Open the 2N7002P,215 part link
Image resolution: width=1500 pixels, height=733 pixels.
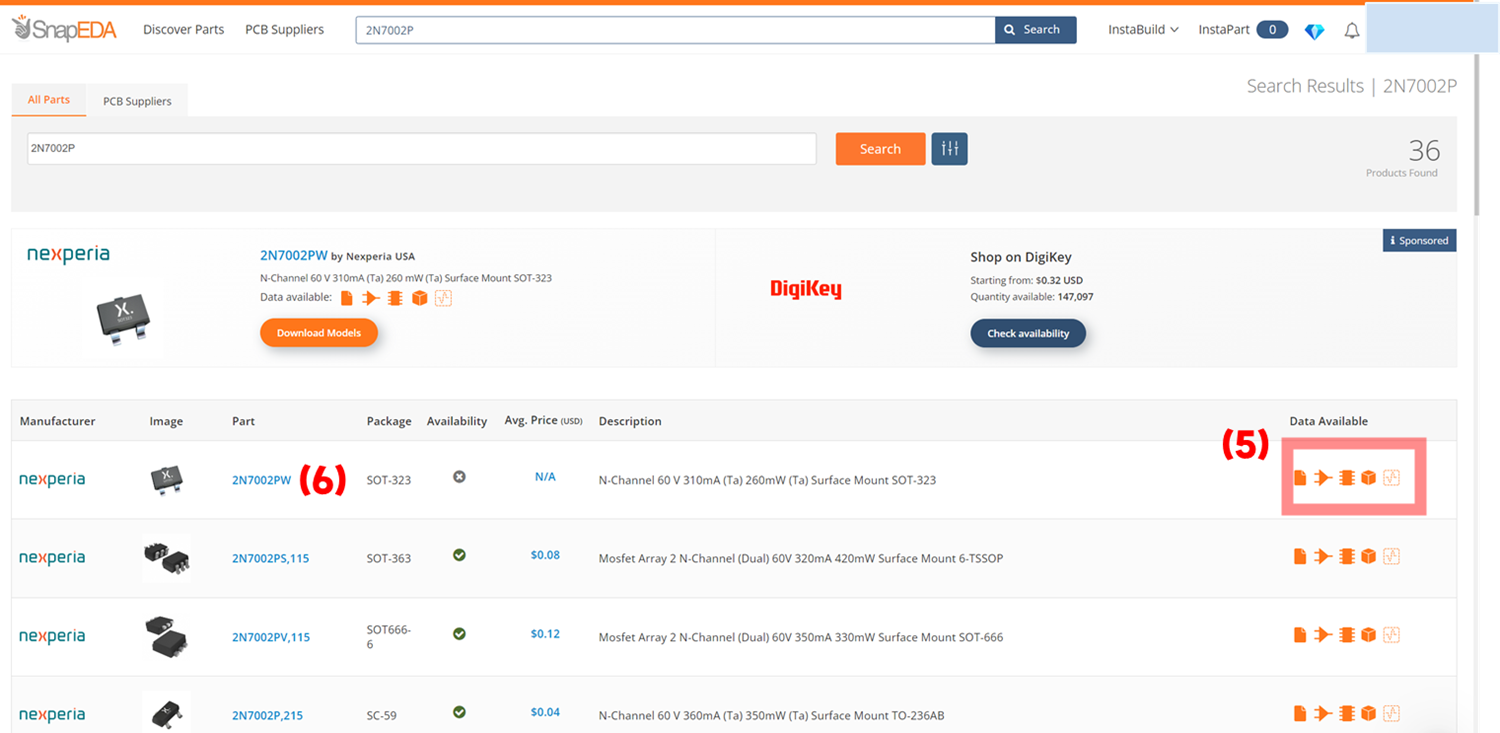[267, 715]
